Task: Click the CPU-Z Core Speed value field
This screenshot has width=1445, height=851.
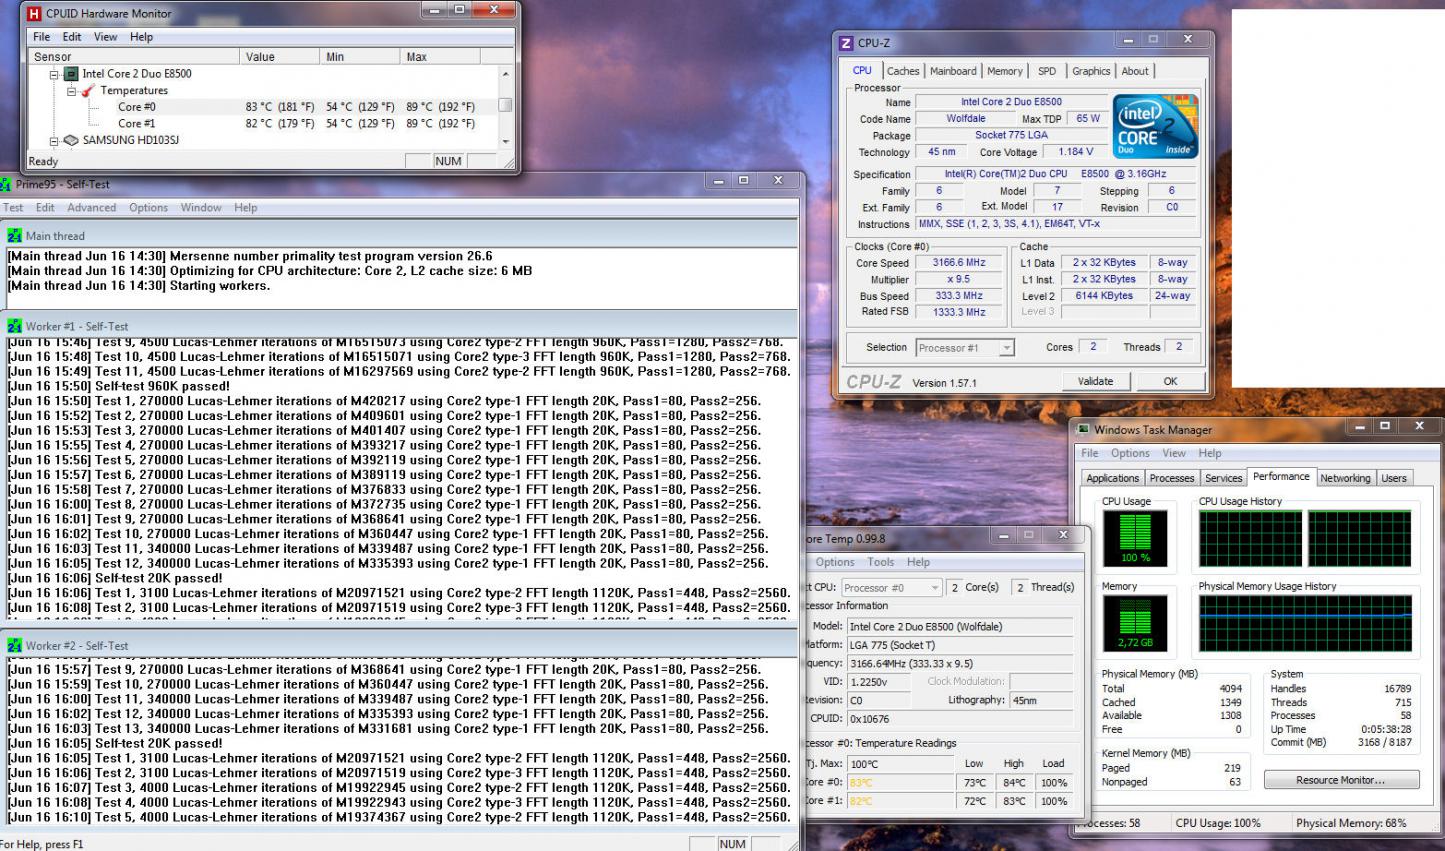Action: pyautogui.click(x=959, y=263)
